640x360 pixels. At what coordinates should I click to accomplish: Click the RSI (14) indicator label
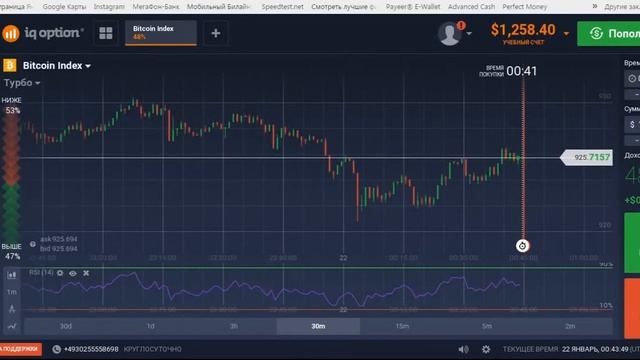point(41,272)
